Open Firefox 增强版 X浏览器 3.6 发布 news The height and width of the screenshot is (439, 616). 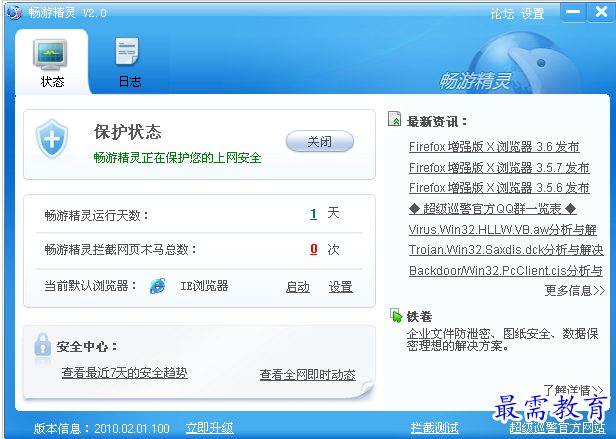point(494,147)
